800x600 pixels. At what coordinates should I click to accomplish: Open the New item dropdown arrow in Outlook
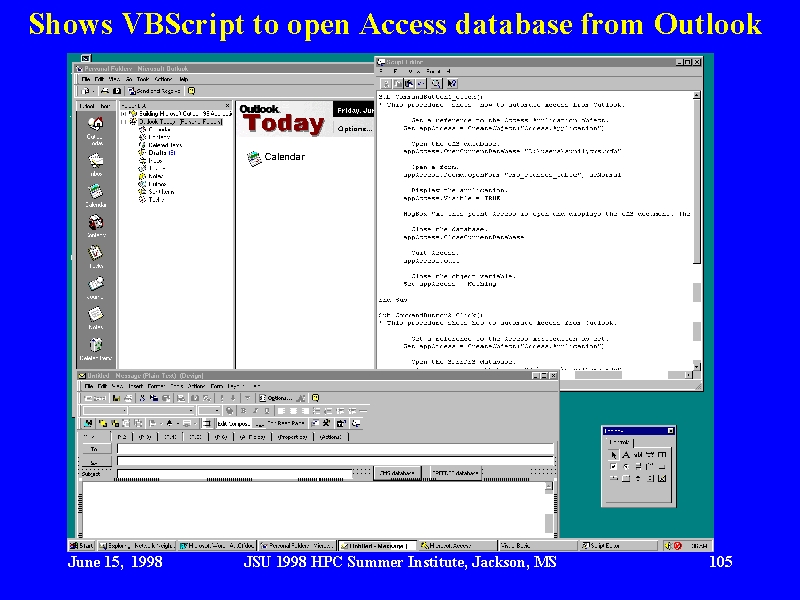[x=94, y=91]
